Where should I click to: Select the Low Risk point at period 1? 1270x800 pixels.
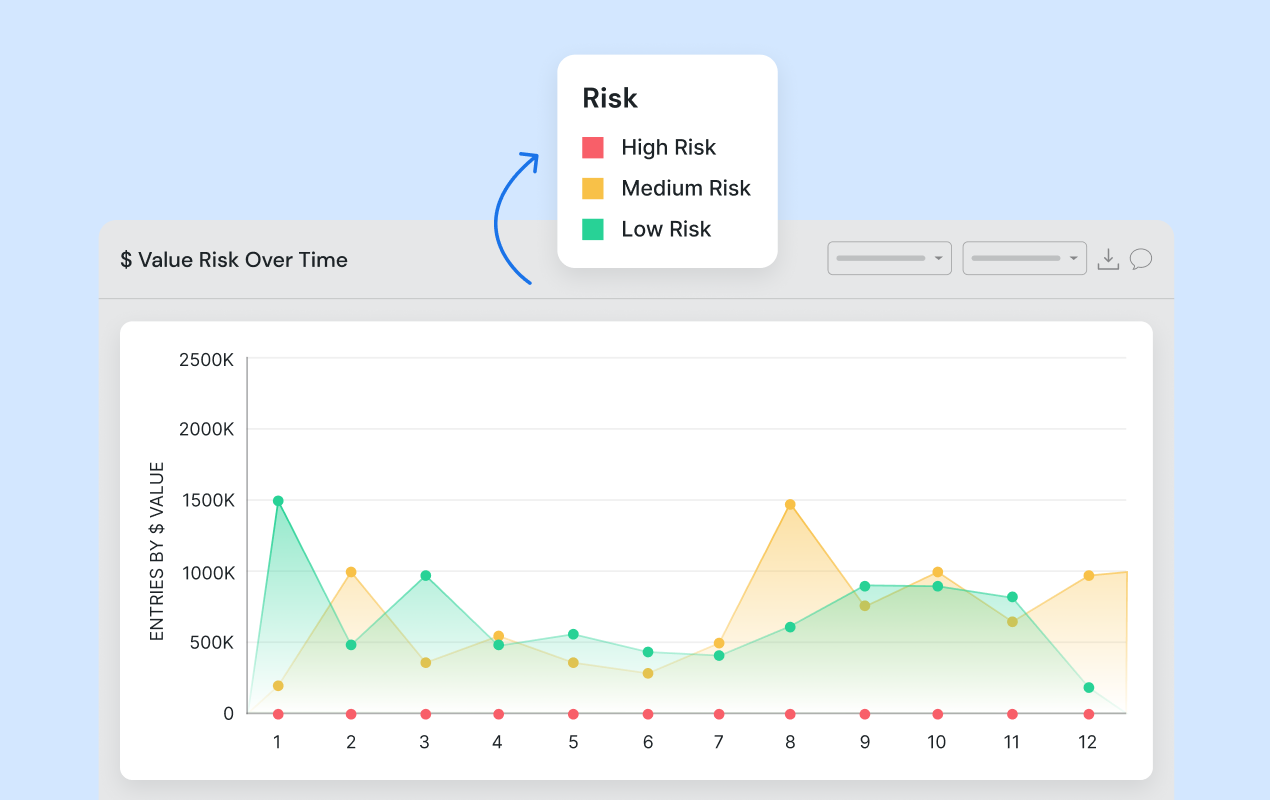(x=278, y=501)
